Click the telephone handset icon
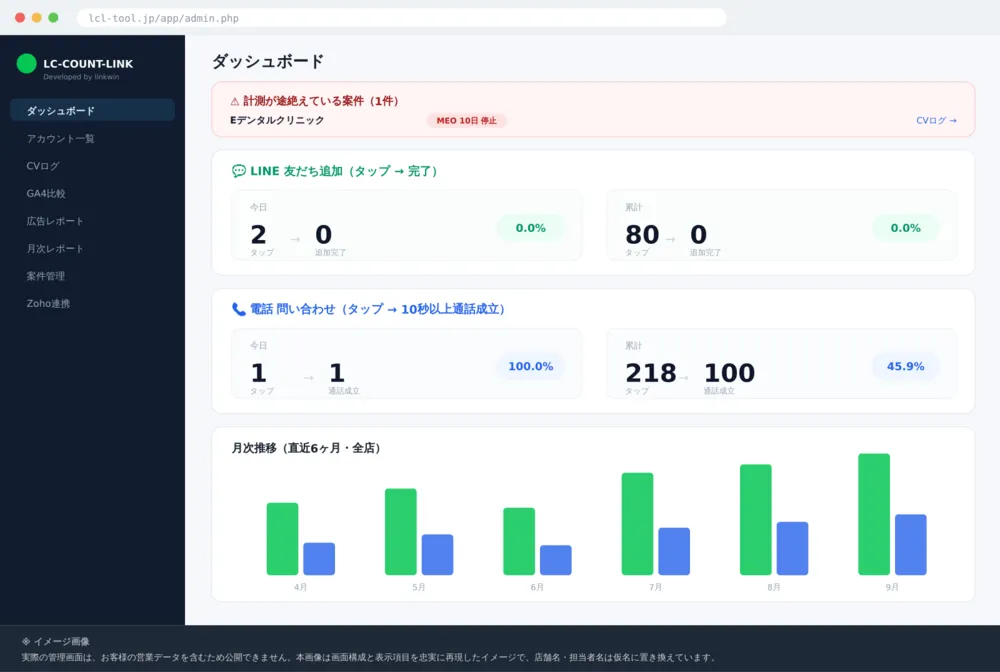 pyautogui.click(x=239, y=309)
